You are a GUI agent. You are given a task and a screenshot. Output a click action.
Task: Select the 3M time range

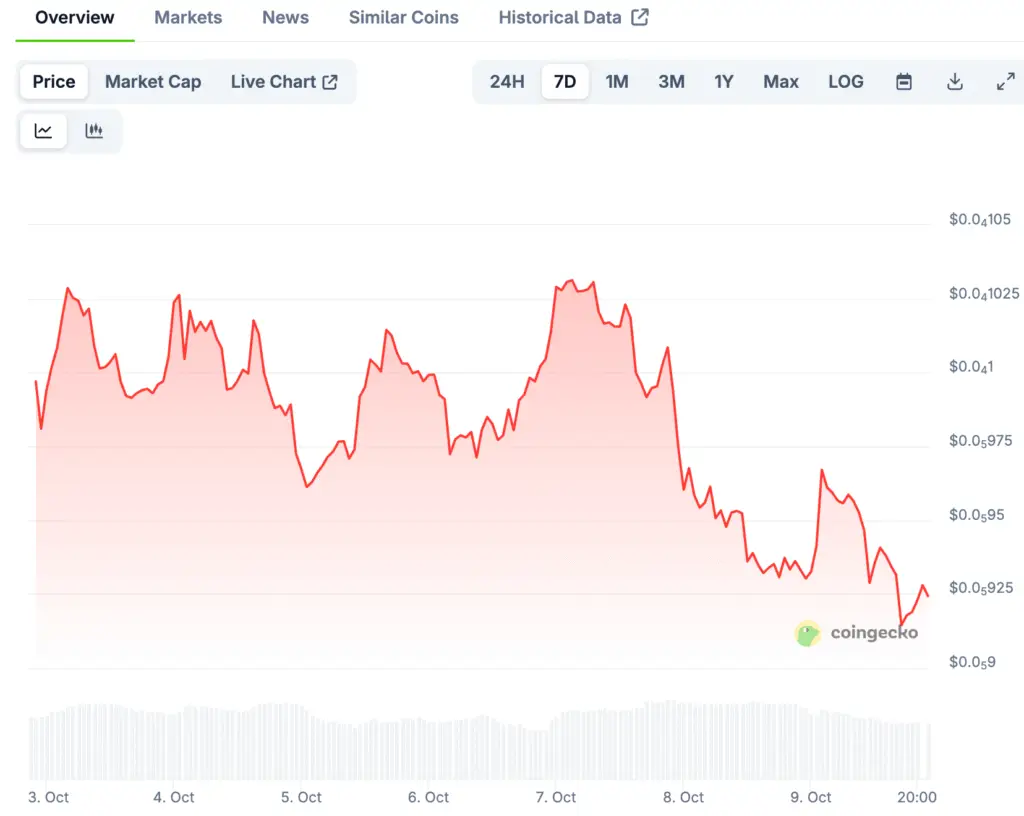[x=671, y=82]
